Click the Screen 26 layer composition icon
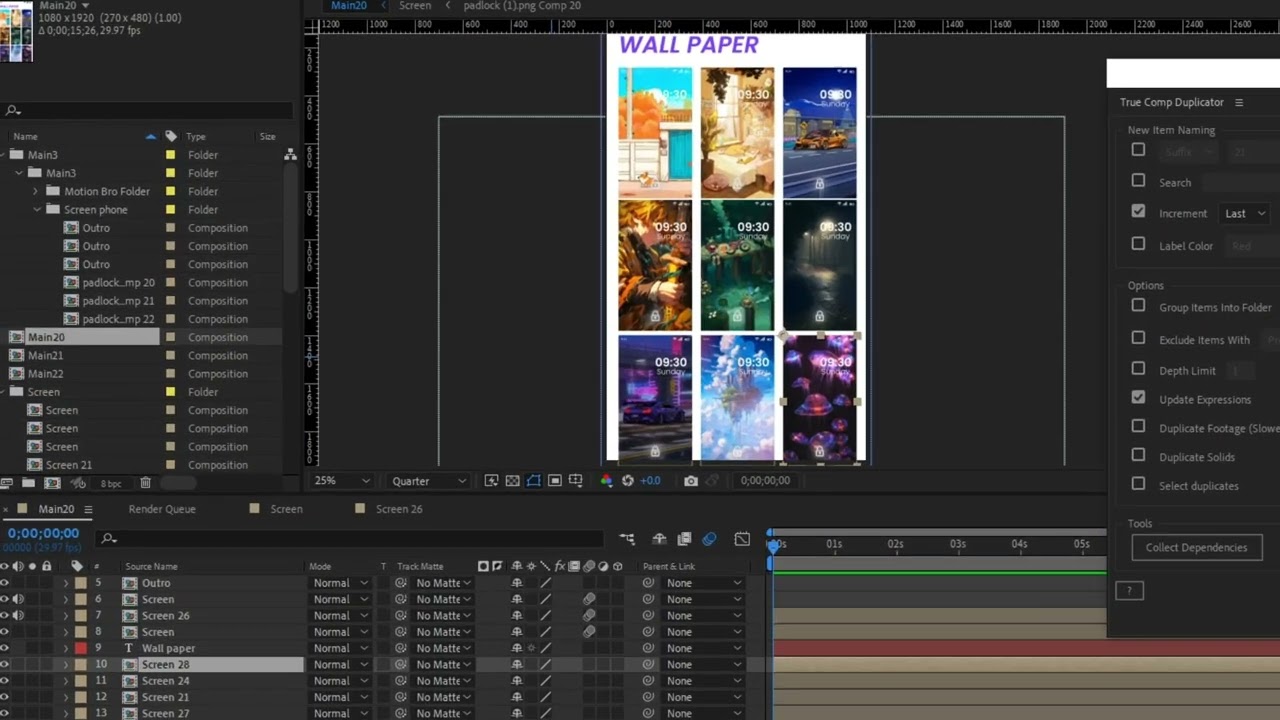 (x=129, y=616)
